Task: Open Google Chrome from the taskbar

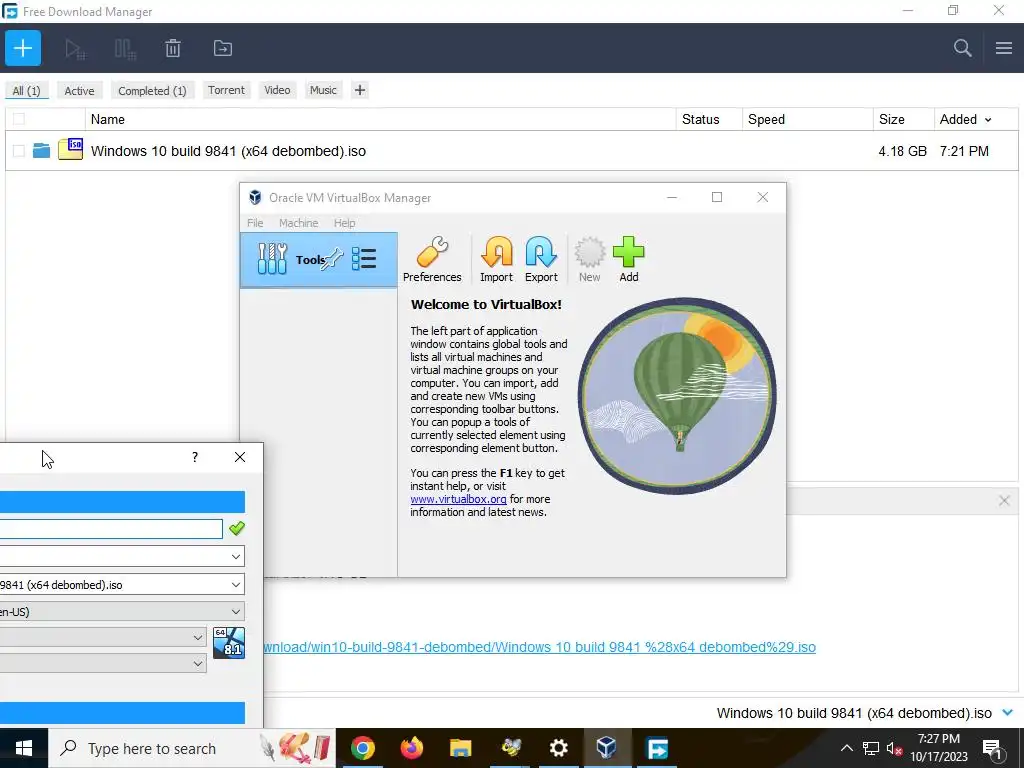Action: [x=362, y=748]
